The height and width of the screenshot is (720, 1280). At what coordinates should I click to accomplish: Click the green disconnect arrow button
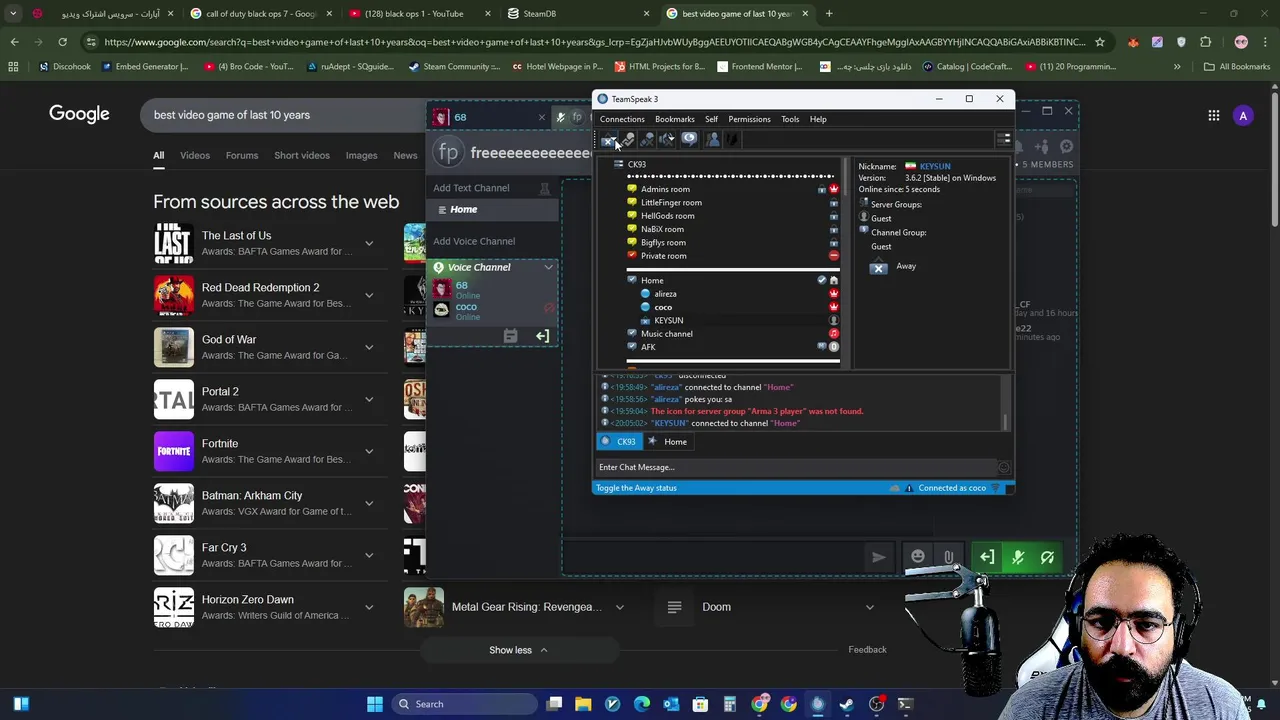(x=987, y=557)
